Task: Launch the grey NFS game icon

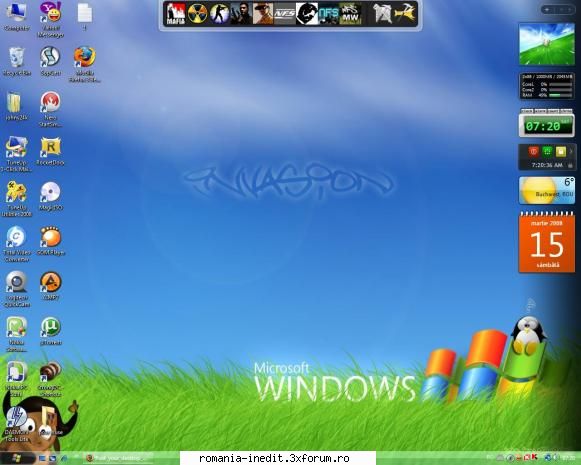Action: pyautogui.click(x=285, y=14)
